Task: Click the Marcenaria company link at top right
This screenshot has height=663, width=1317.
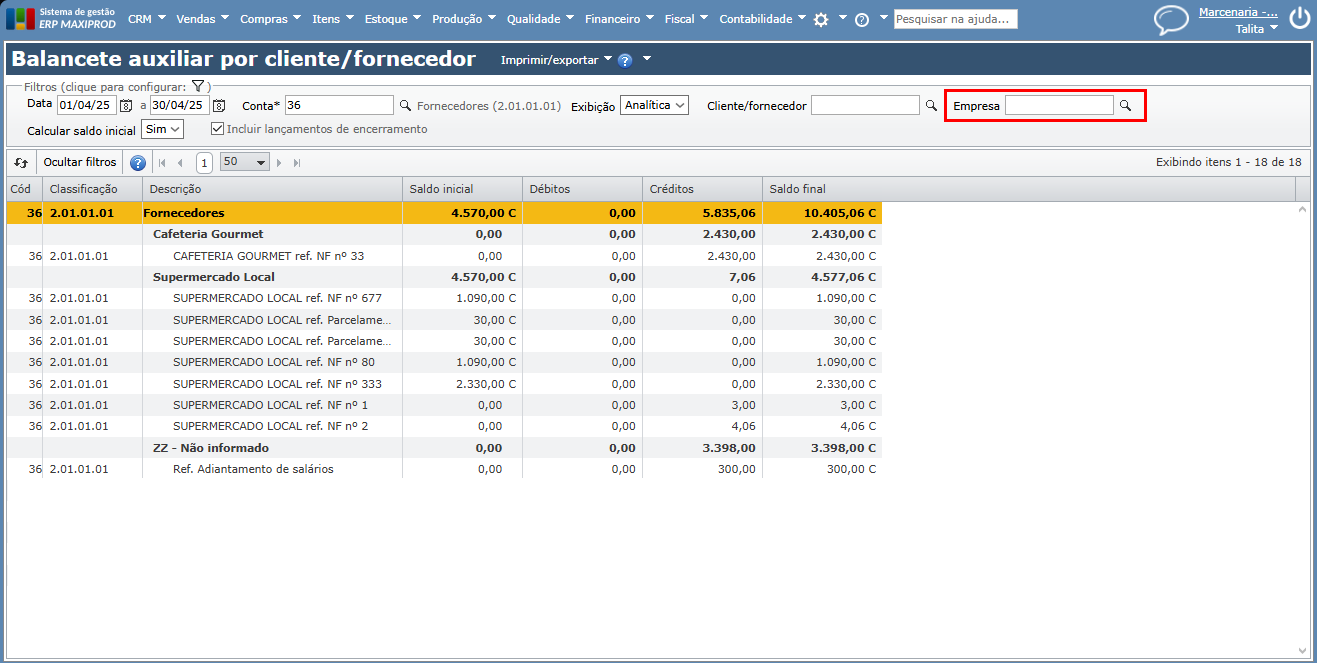Action: click(x=1238, y=12)
